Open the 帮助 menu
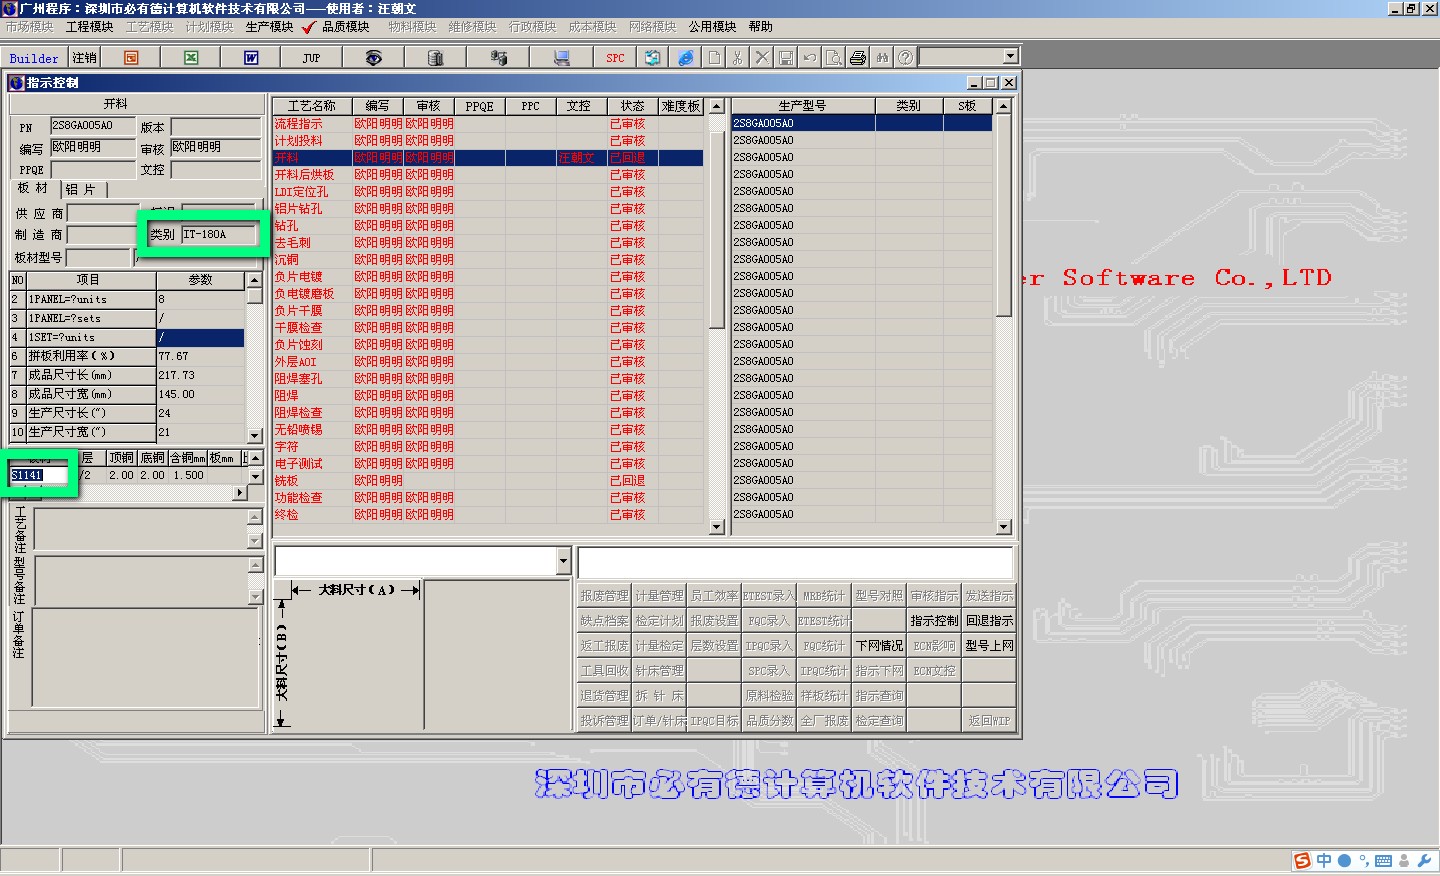1440x876 pixels. coord(760,27)
